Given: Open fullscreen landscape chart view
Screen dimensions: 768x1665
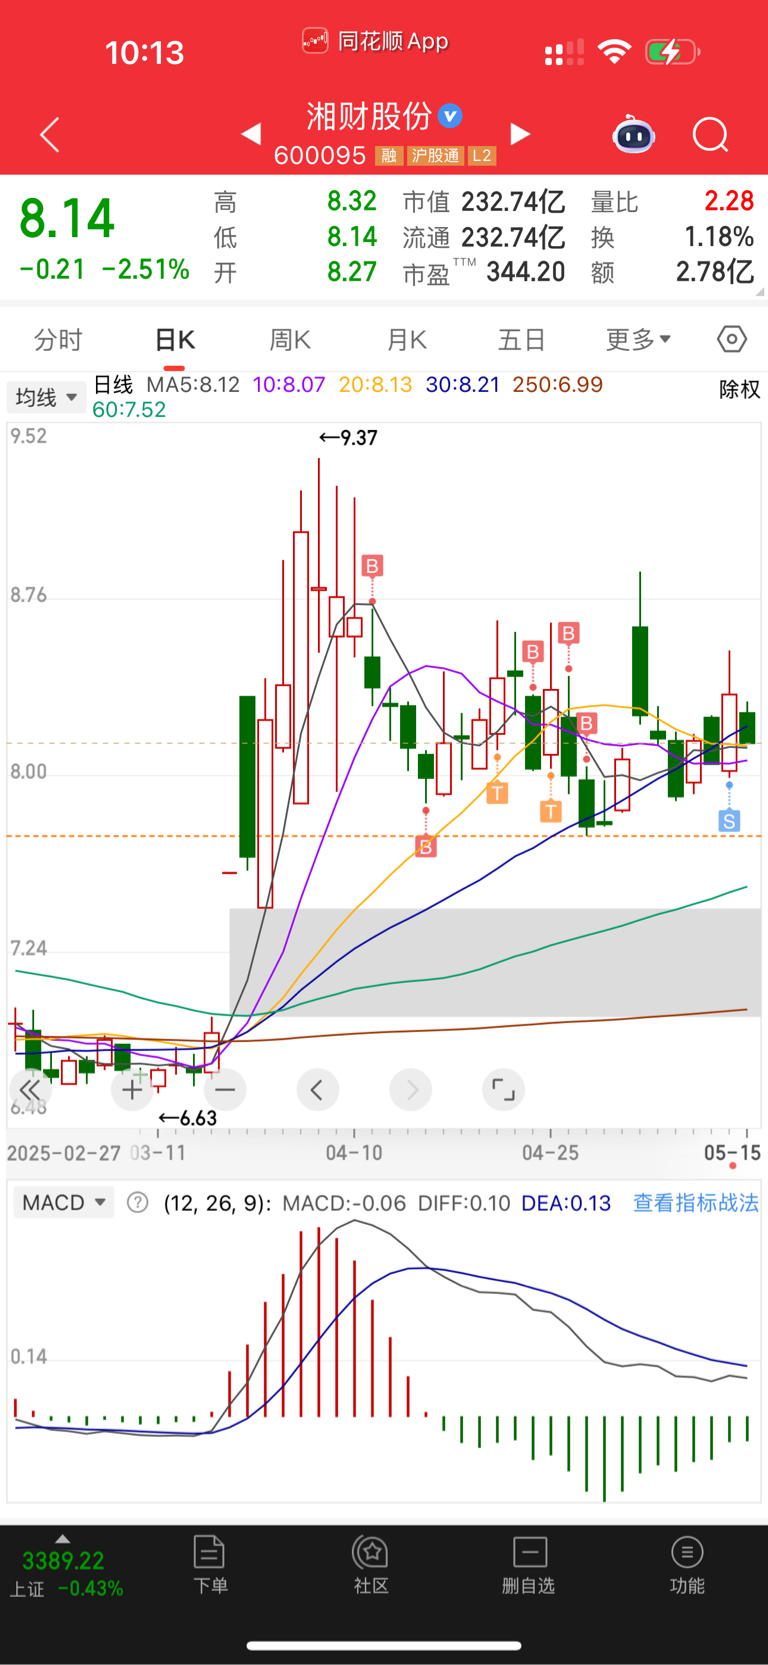Looking at the screenshot, I should point(503,1090).
